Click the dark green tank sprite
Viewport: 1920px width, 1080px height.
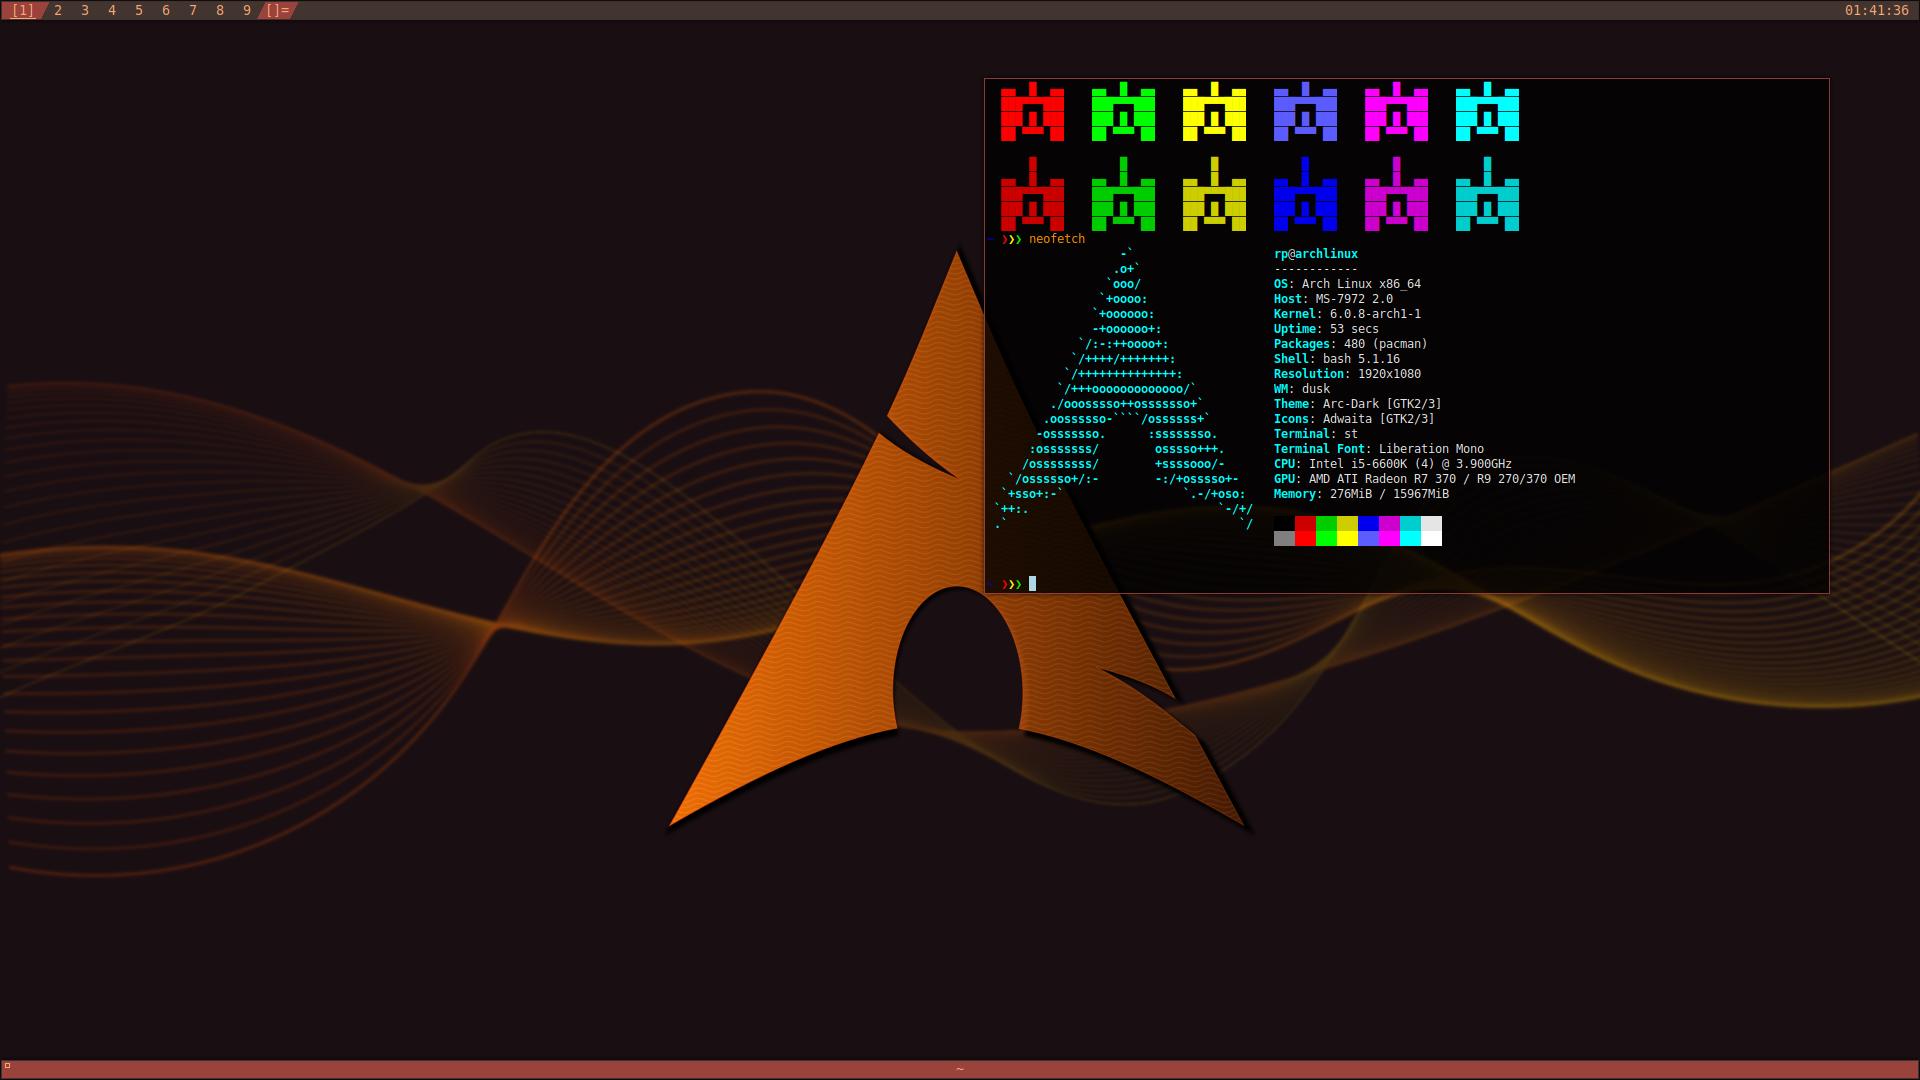pyautogui.click(x=1124, y=194)
